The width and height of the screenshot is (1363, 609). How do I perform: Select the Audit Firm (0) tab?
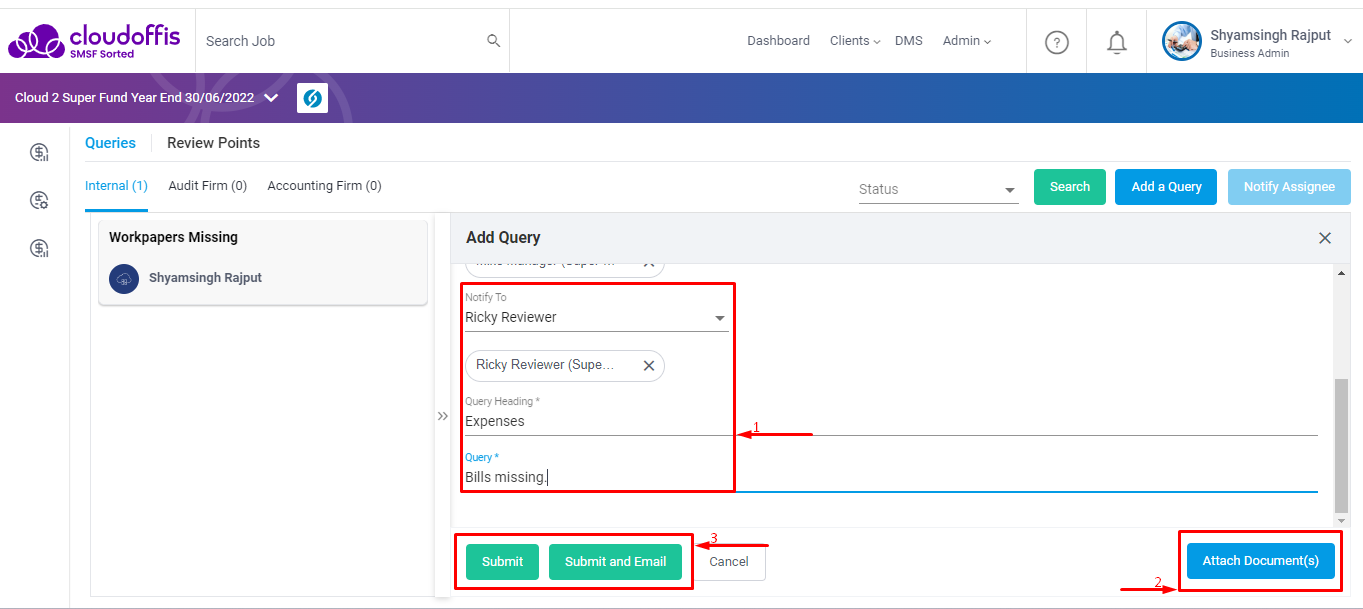coord(208,186)
